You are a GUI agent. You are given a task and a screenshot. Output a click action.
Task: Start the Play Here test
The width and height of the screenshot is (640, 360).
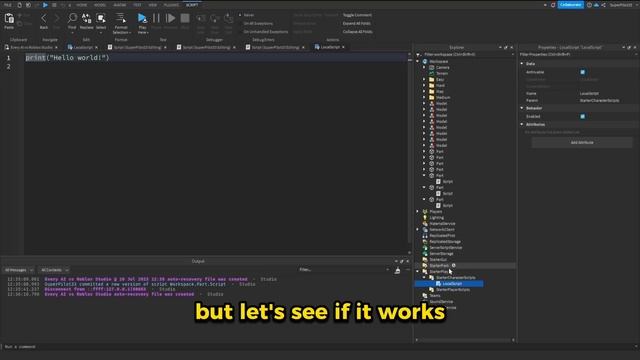click(142, 18)
